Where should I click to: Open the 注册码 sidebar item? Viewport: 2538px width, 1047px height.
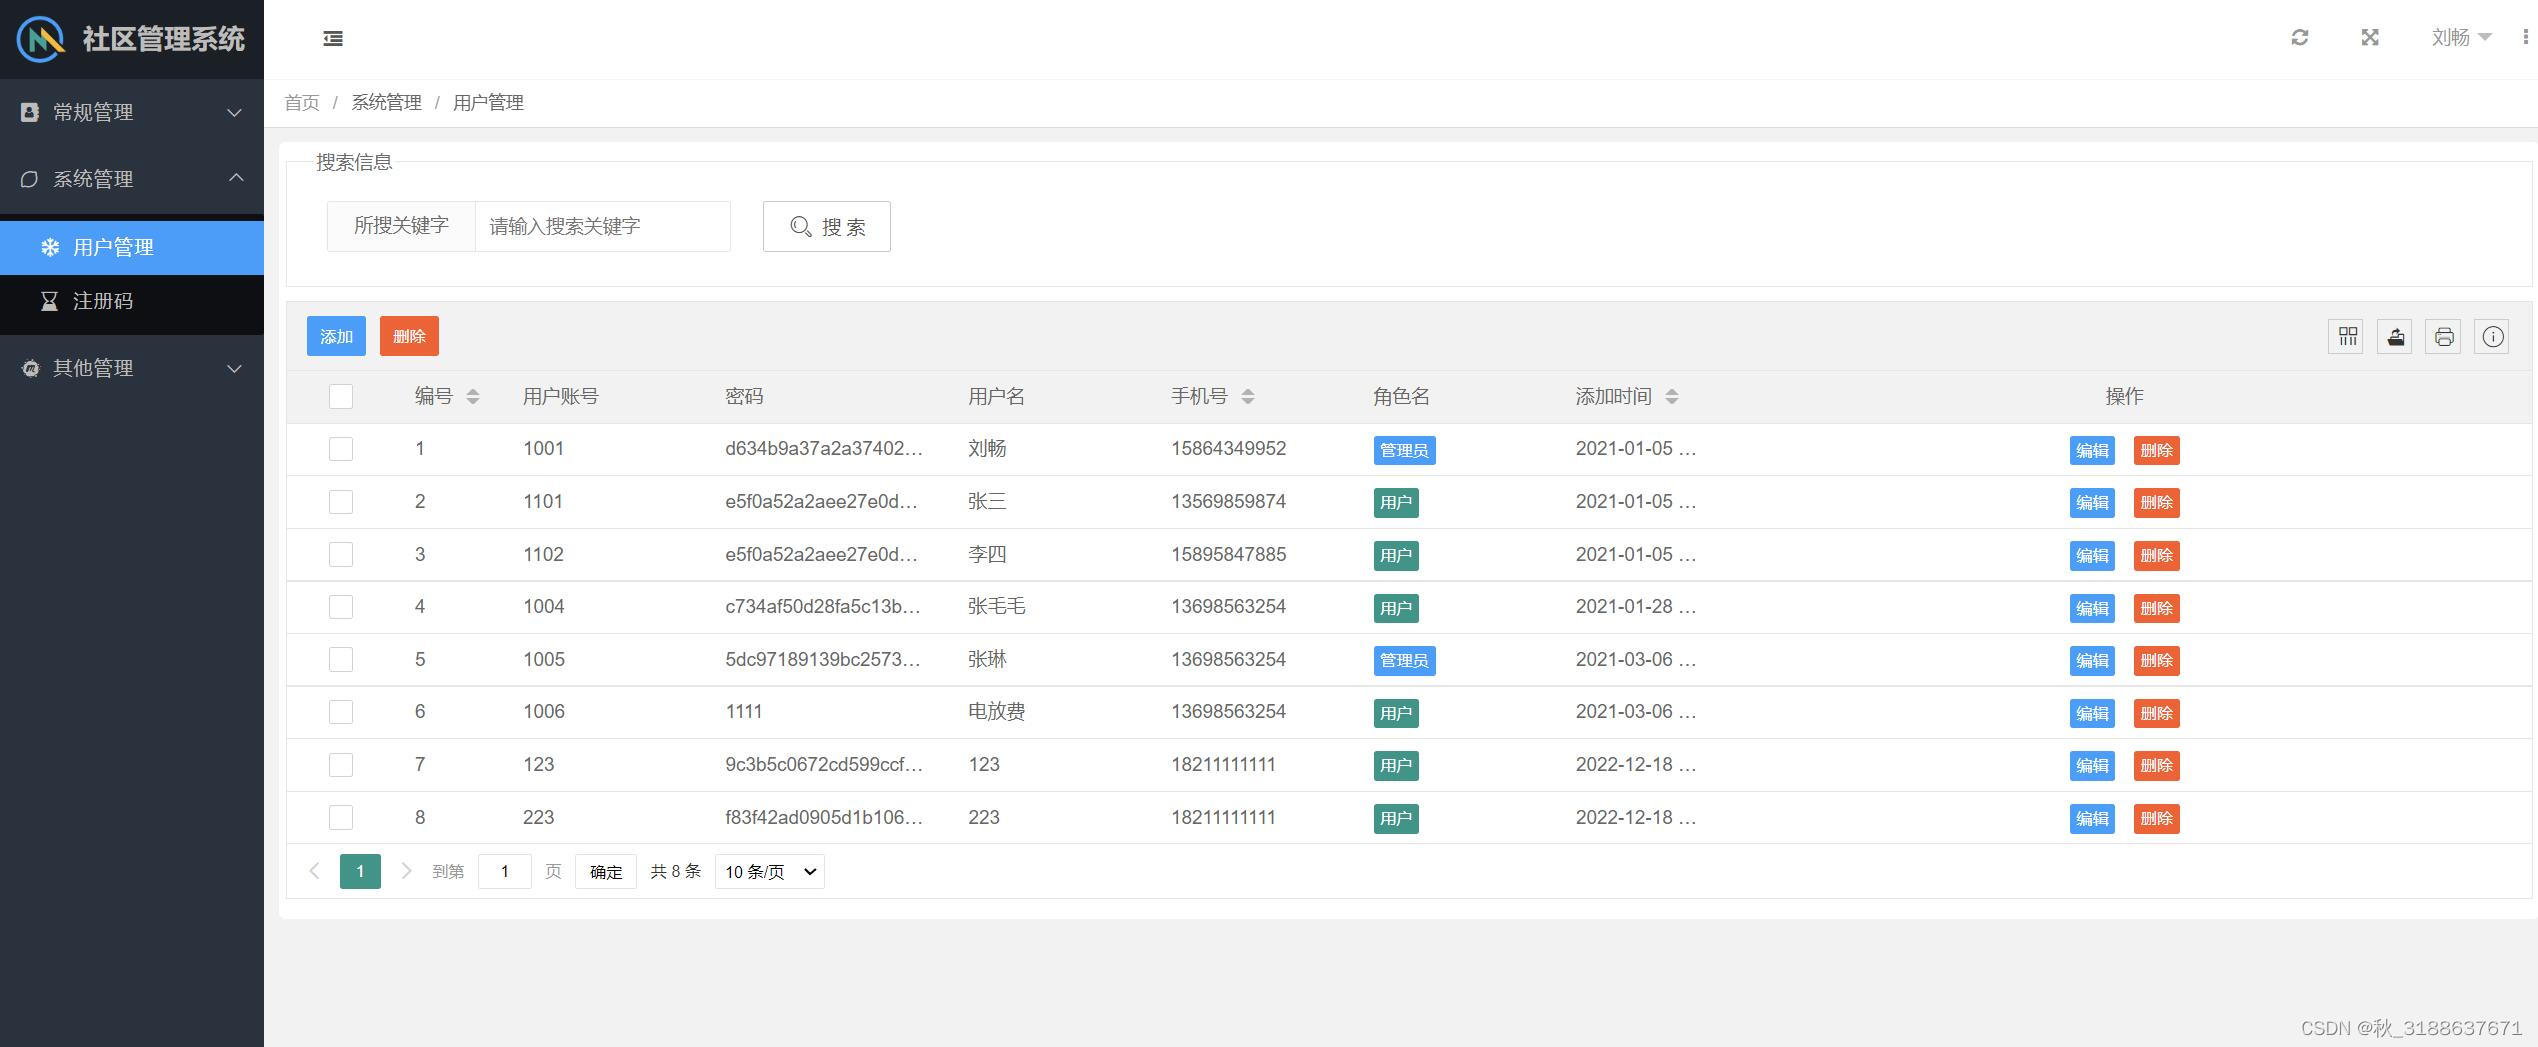point(132,301)
